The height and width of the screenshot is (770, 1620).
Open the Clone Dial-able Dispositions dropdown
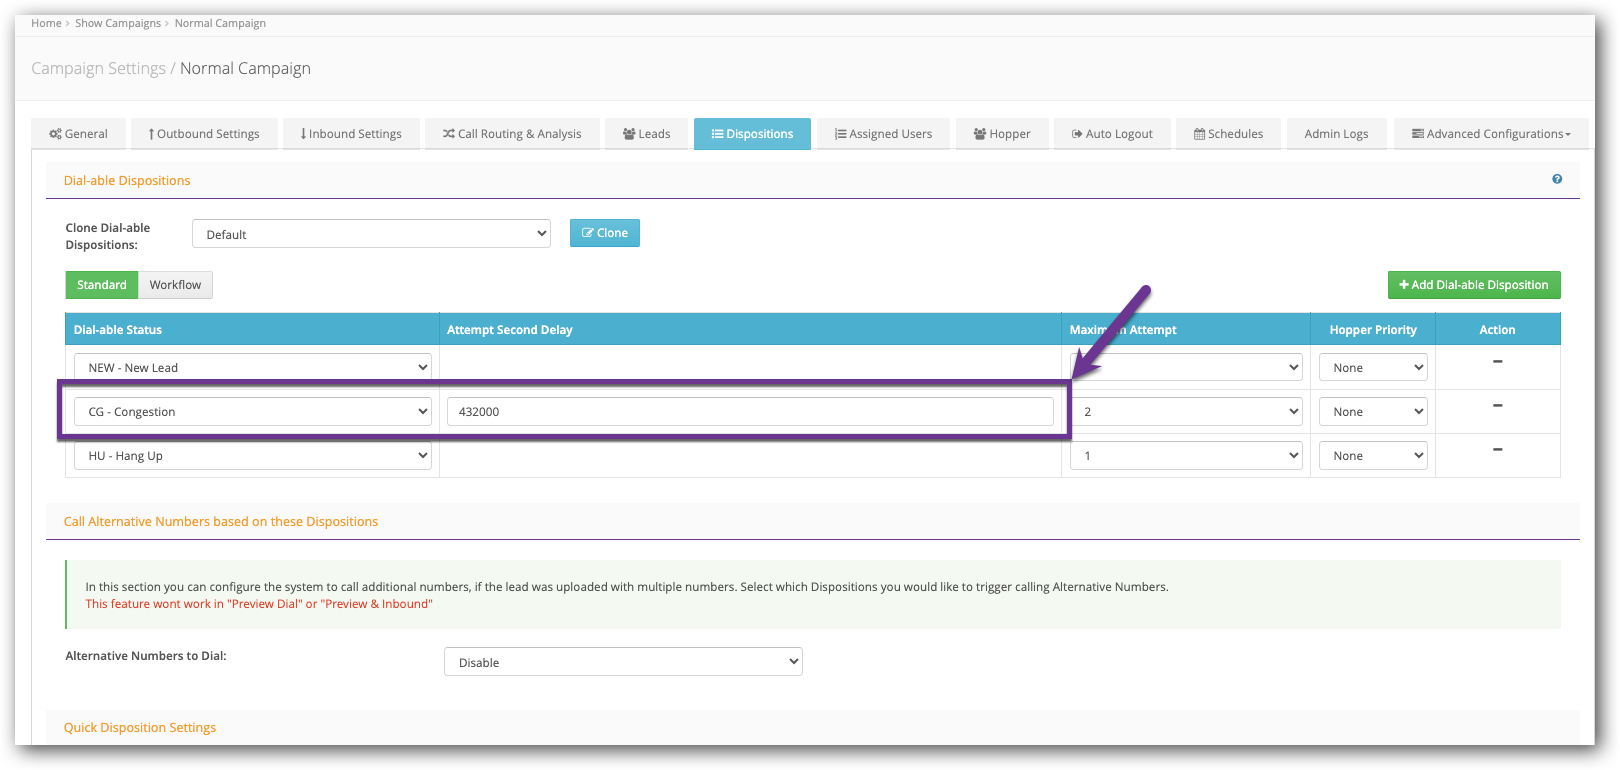[x=371, y=234]
